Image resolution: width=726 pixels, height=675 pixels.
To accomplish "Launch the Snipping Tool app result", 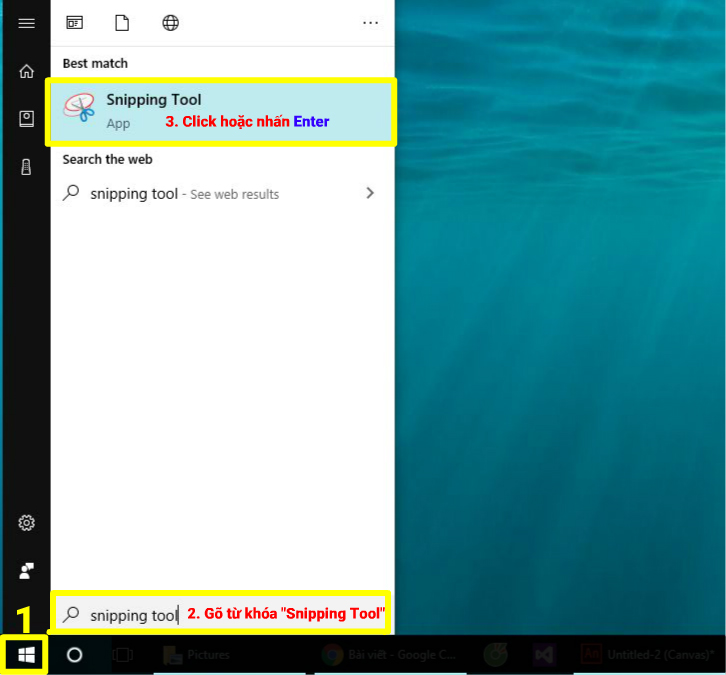I will tap(221, 112).
